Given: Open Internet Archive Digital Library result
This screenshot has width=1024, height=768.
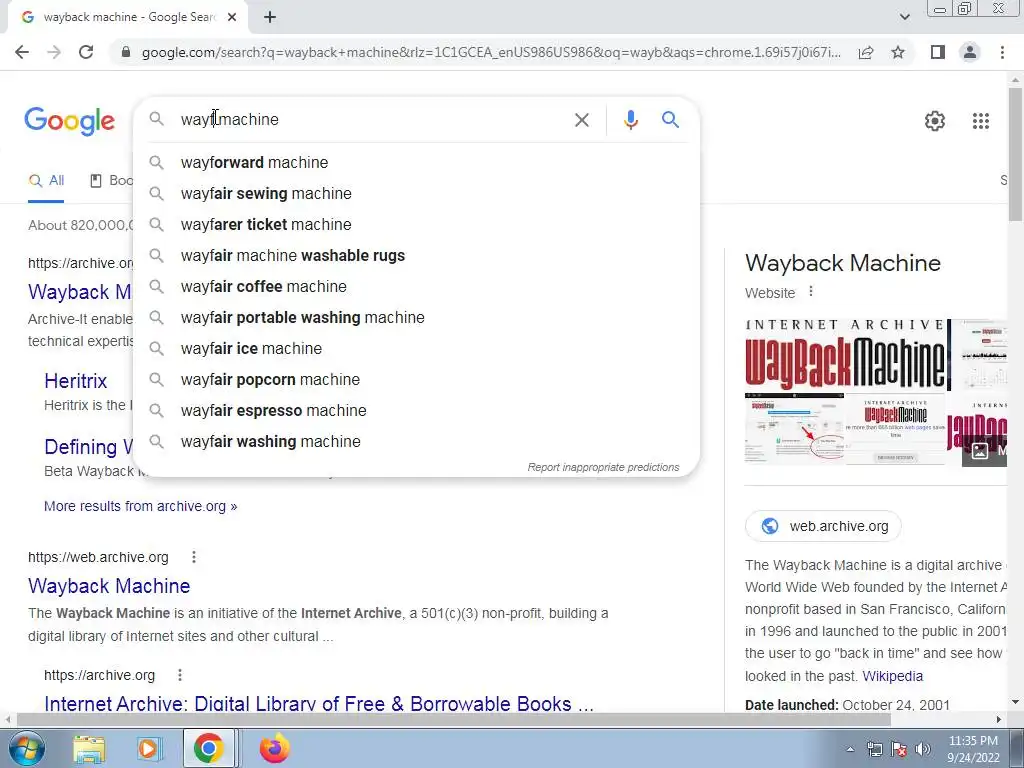Looking at the screenshot, I should [x=319, y=703].
